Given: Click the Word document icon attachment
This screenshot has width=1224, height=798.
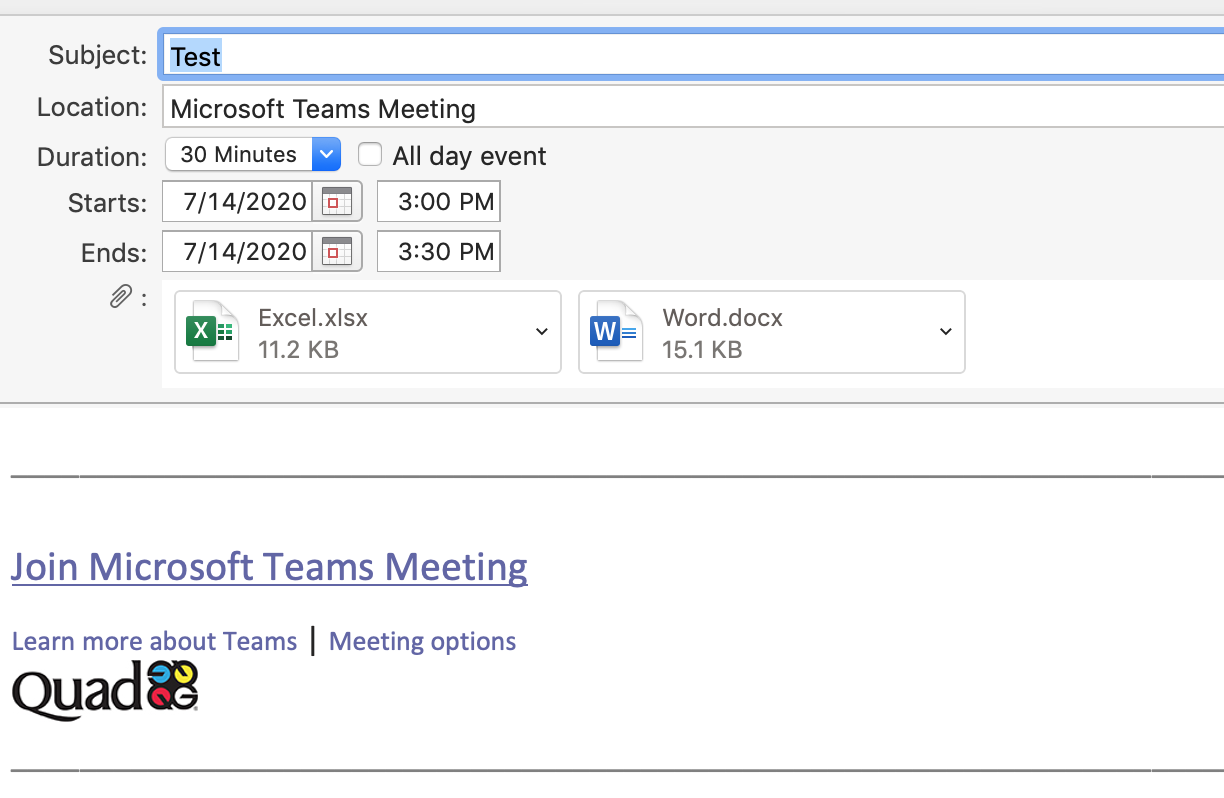Looking at the screenshot, I should click(615, 331).
